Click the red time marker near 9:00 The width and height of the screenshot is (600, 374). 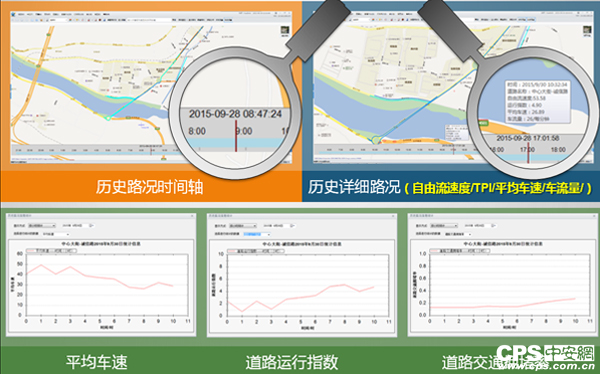pos(236,136)
